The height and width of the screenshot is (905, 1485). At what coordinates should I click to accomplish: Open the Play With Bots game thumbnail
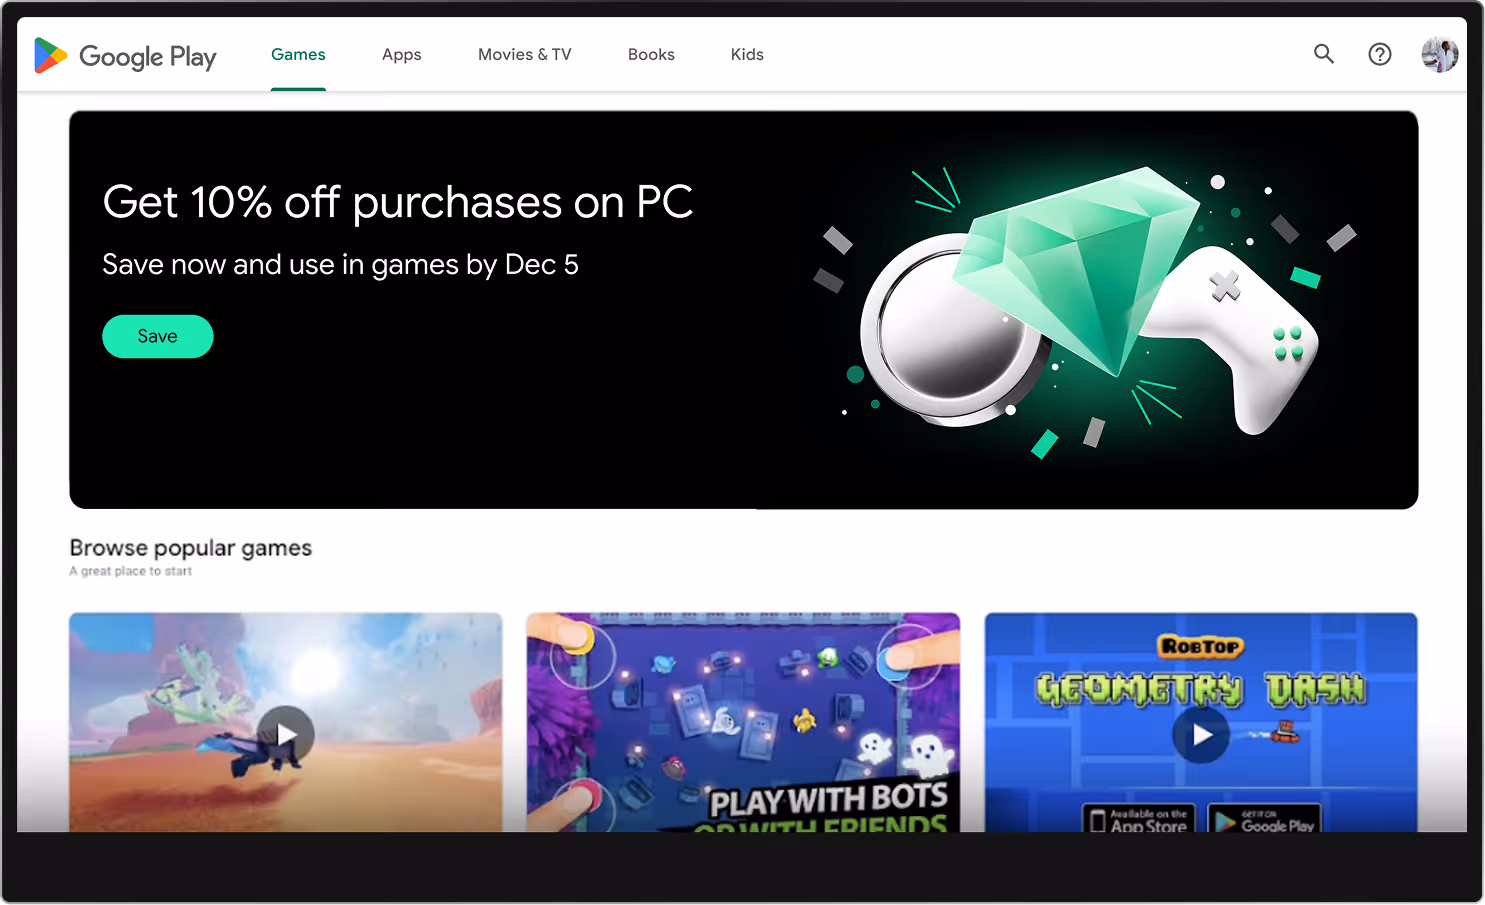click(x=743, y=722)
